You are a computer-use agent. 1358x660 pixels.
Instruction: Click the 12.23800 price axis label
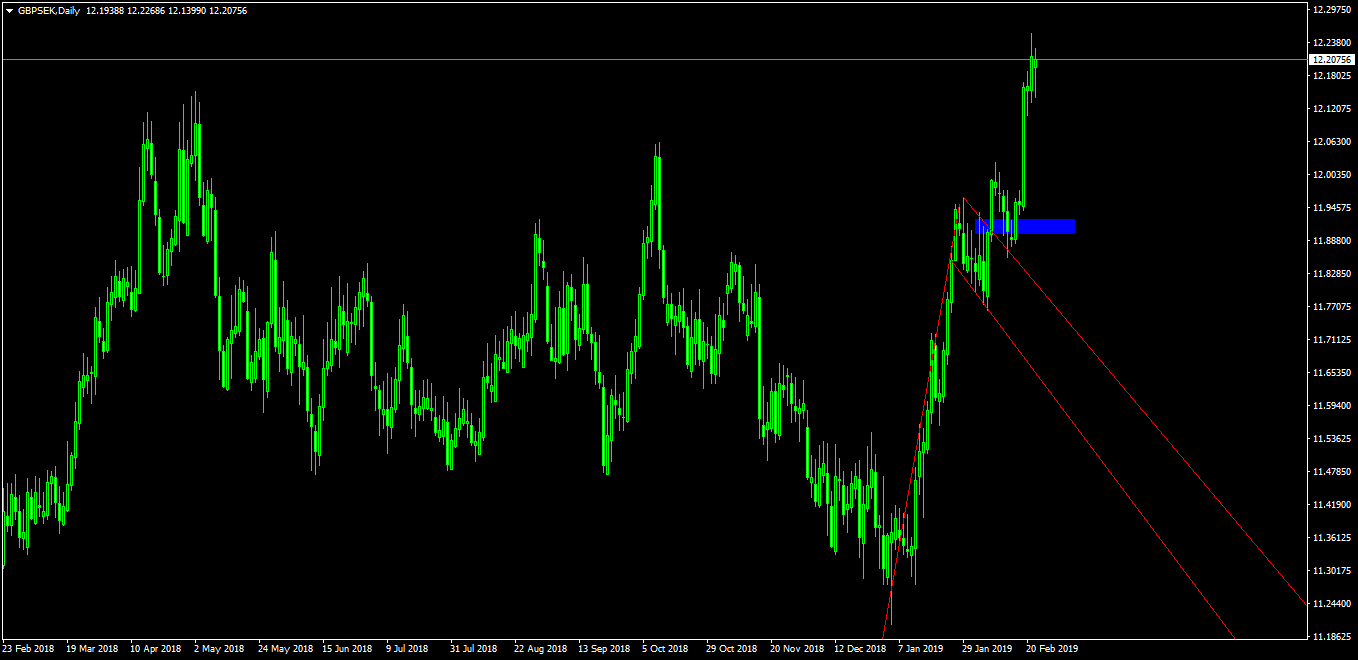(1331, 42)
